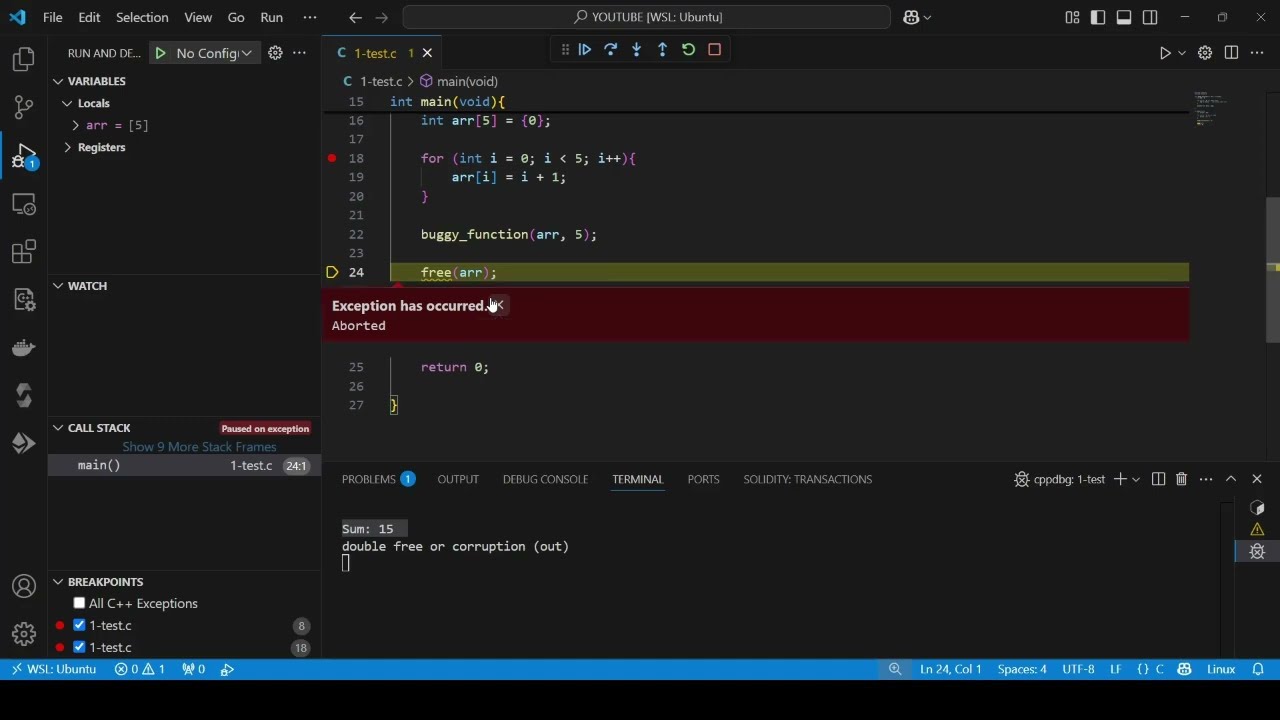
Task: Run C file with editor play button
Action: pos(1165,53)
